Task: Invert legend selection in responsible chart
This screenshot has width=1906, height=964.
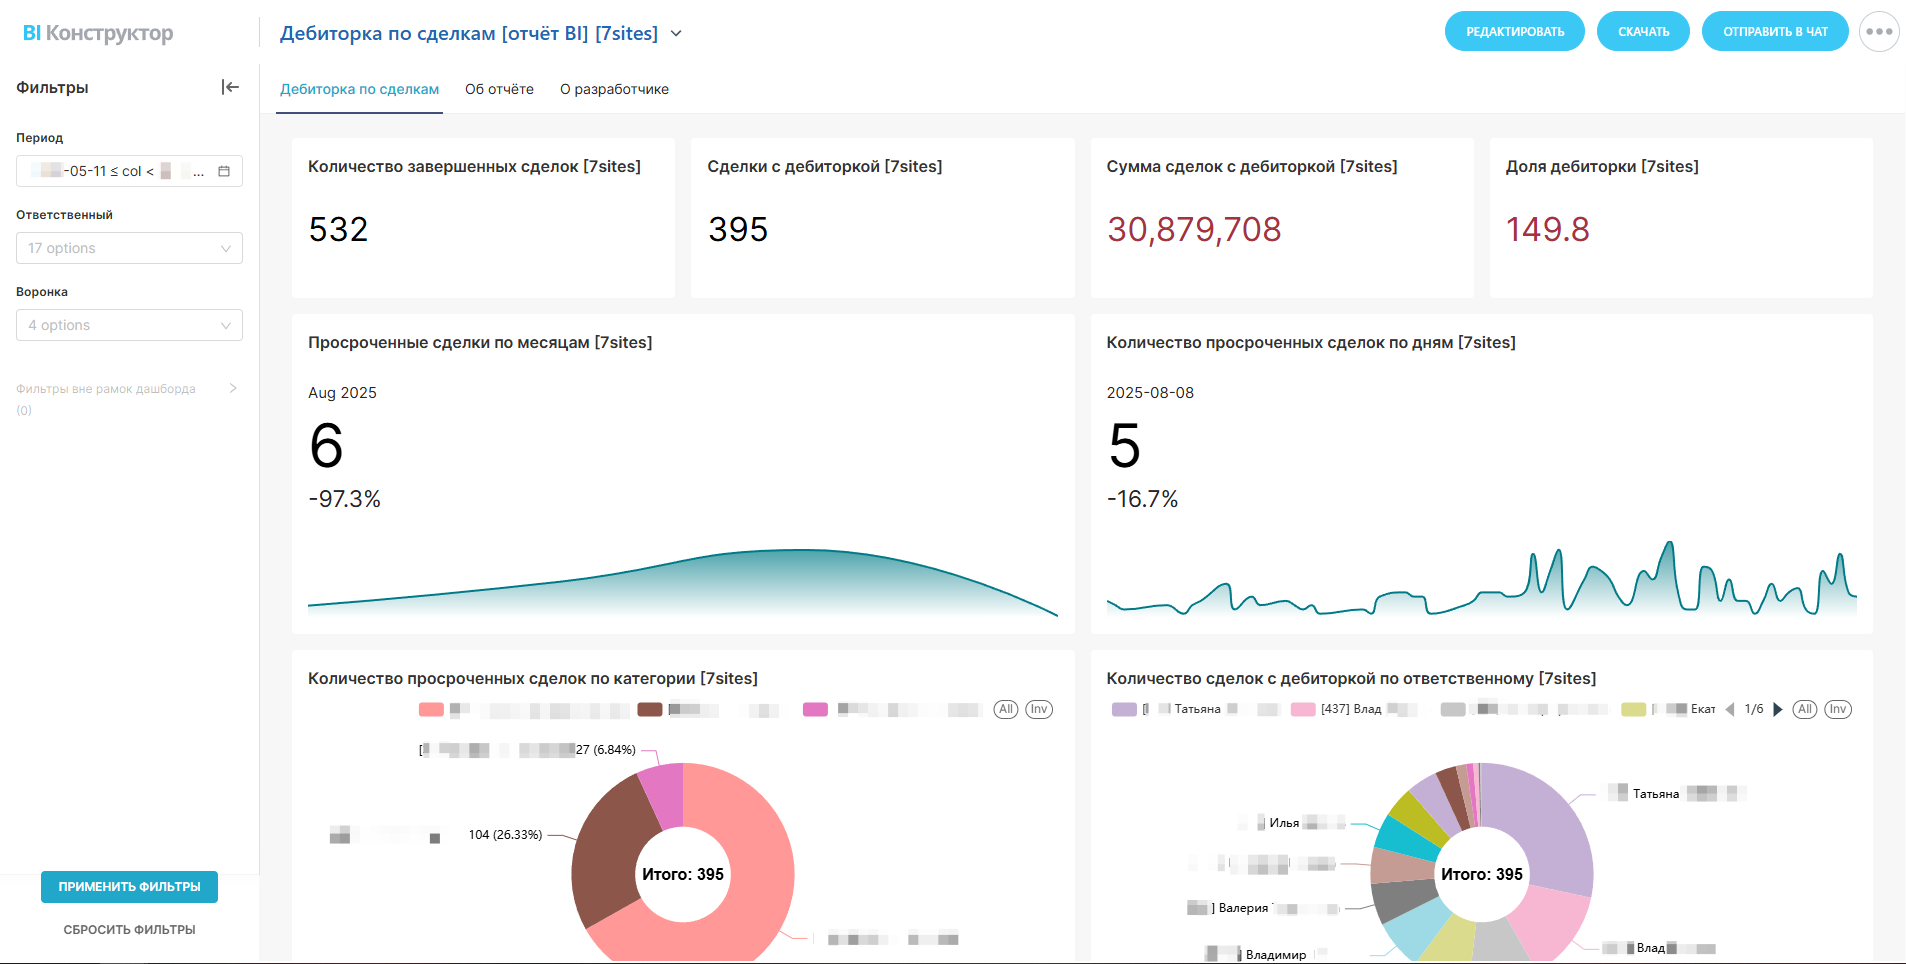Action: 1838,709
